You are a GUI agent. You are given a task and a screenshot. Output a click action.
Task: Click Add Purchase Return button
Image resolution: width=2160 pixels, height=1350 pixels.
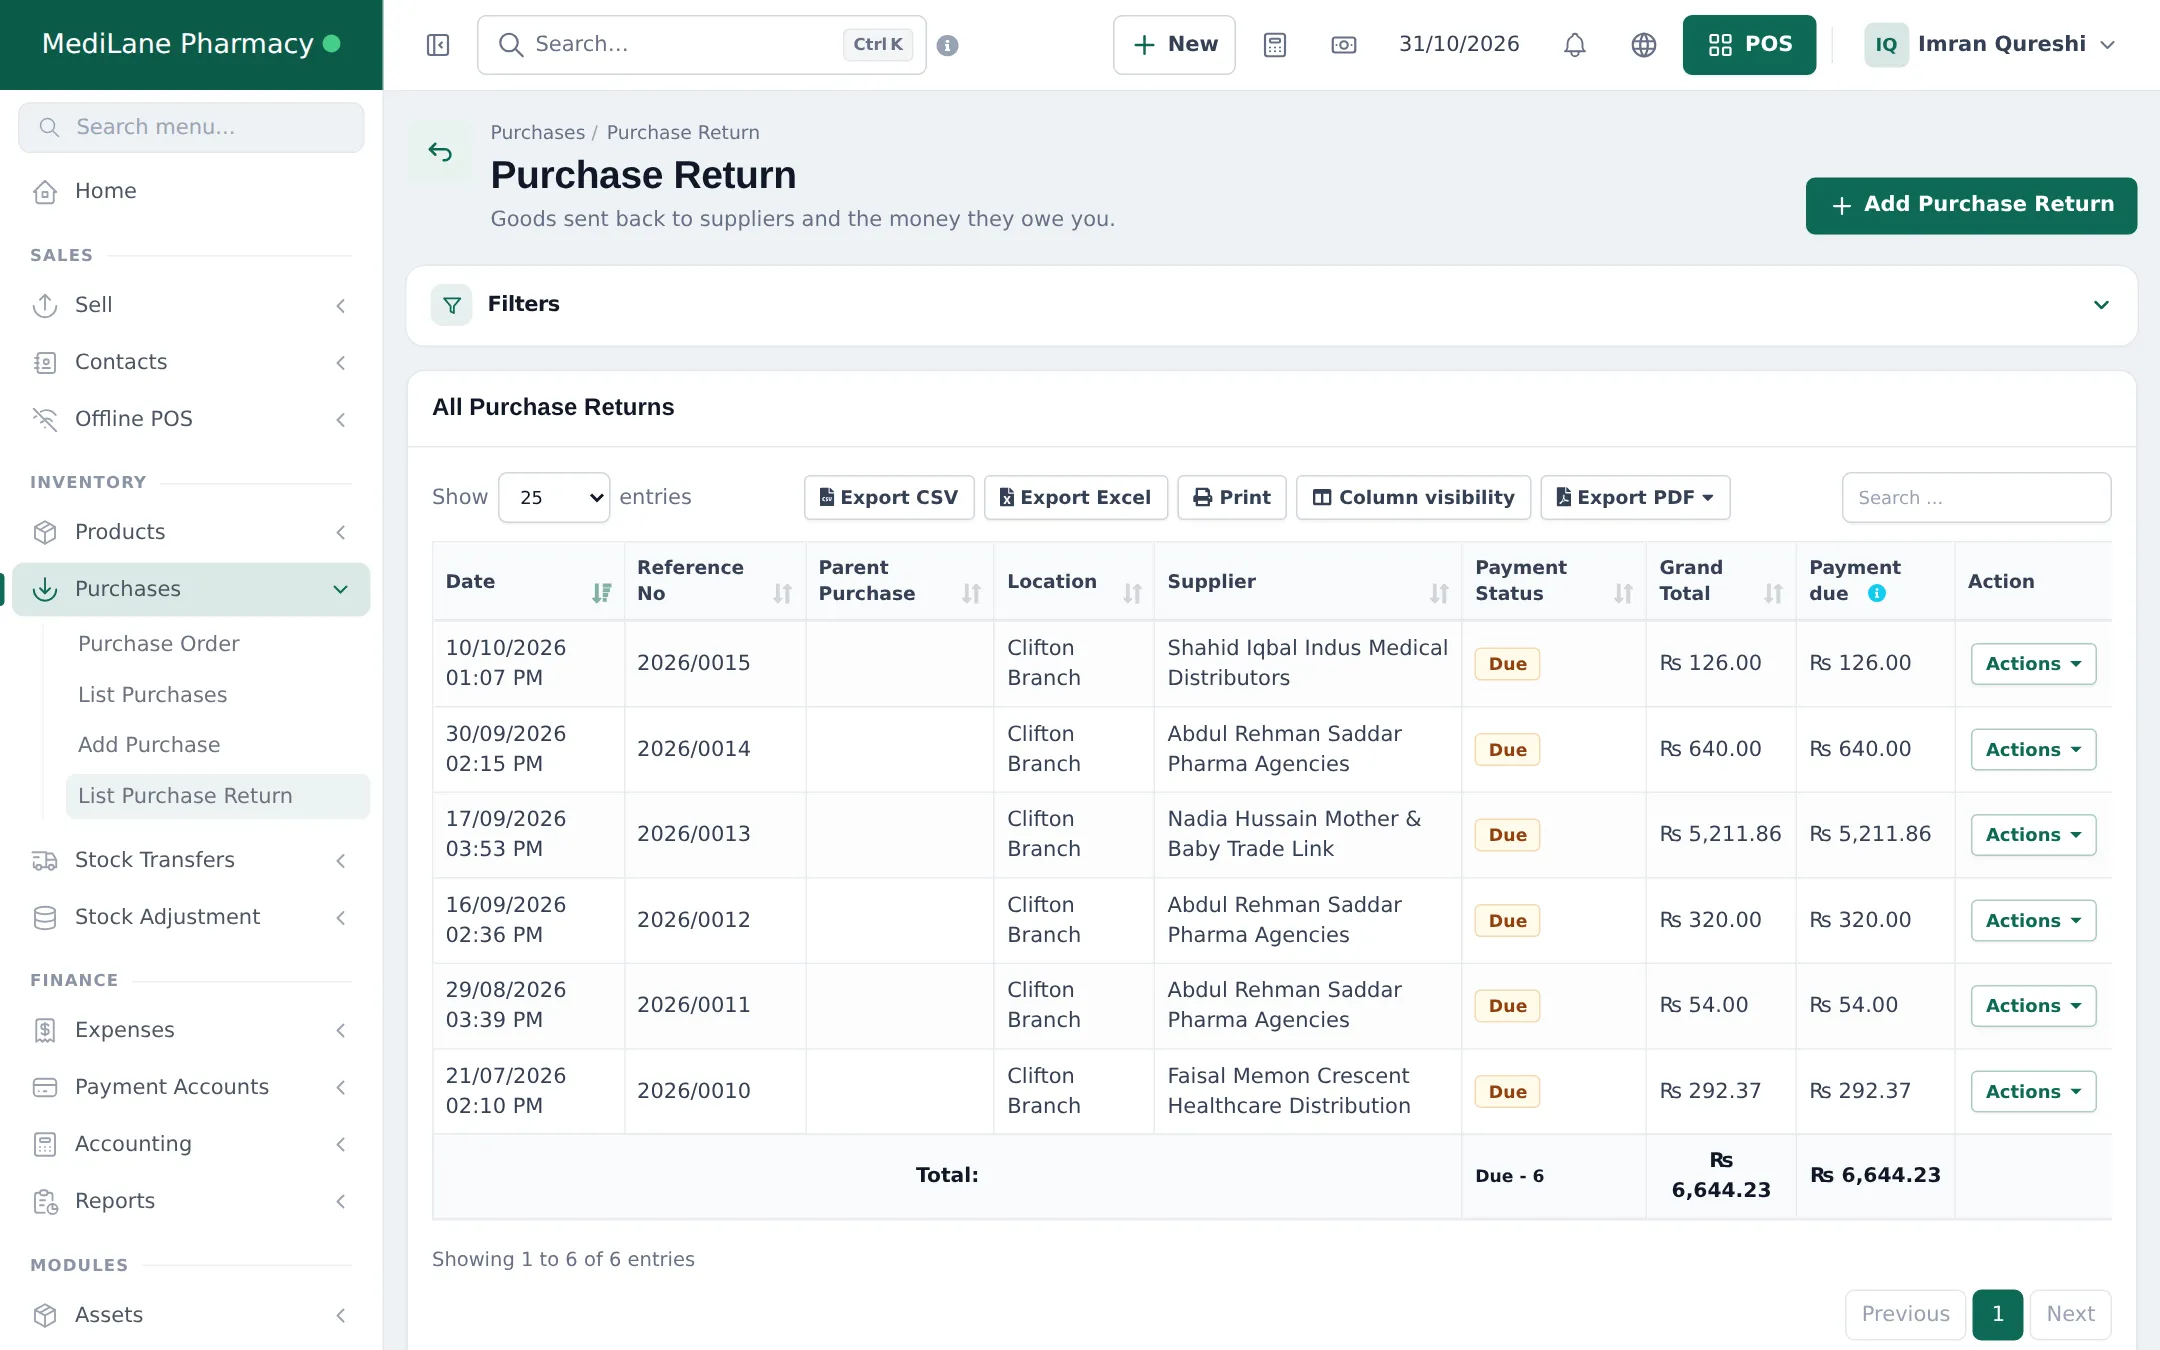(1971, 205)
